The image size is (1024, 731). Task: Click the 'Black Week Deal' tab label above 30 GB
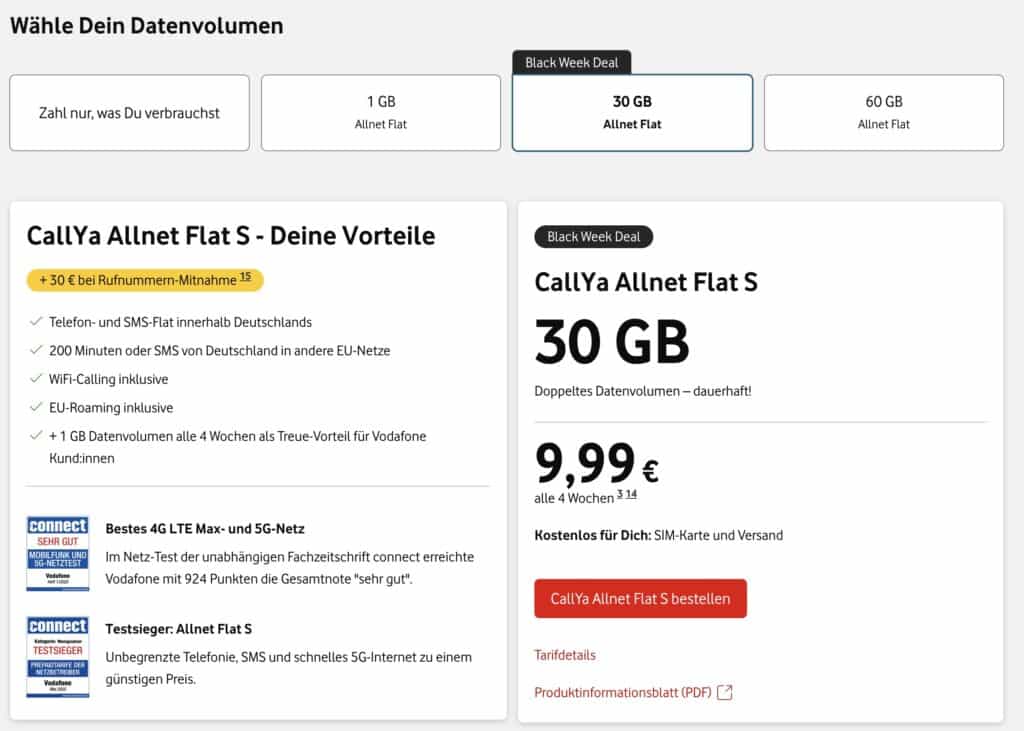pyautogui.click(x=572, y=62)
